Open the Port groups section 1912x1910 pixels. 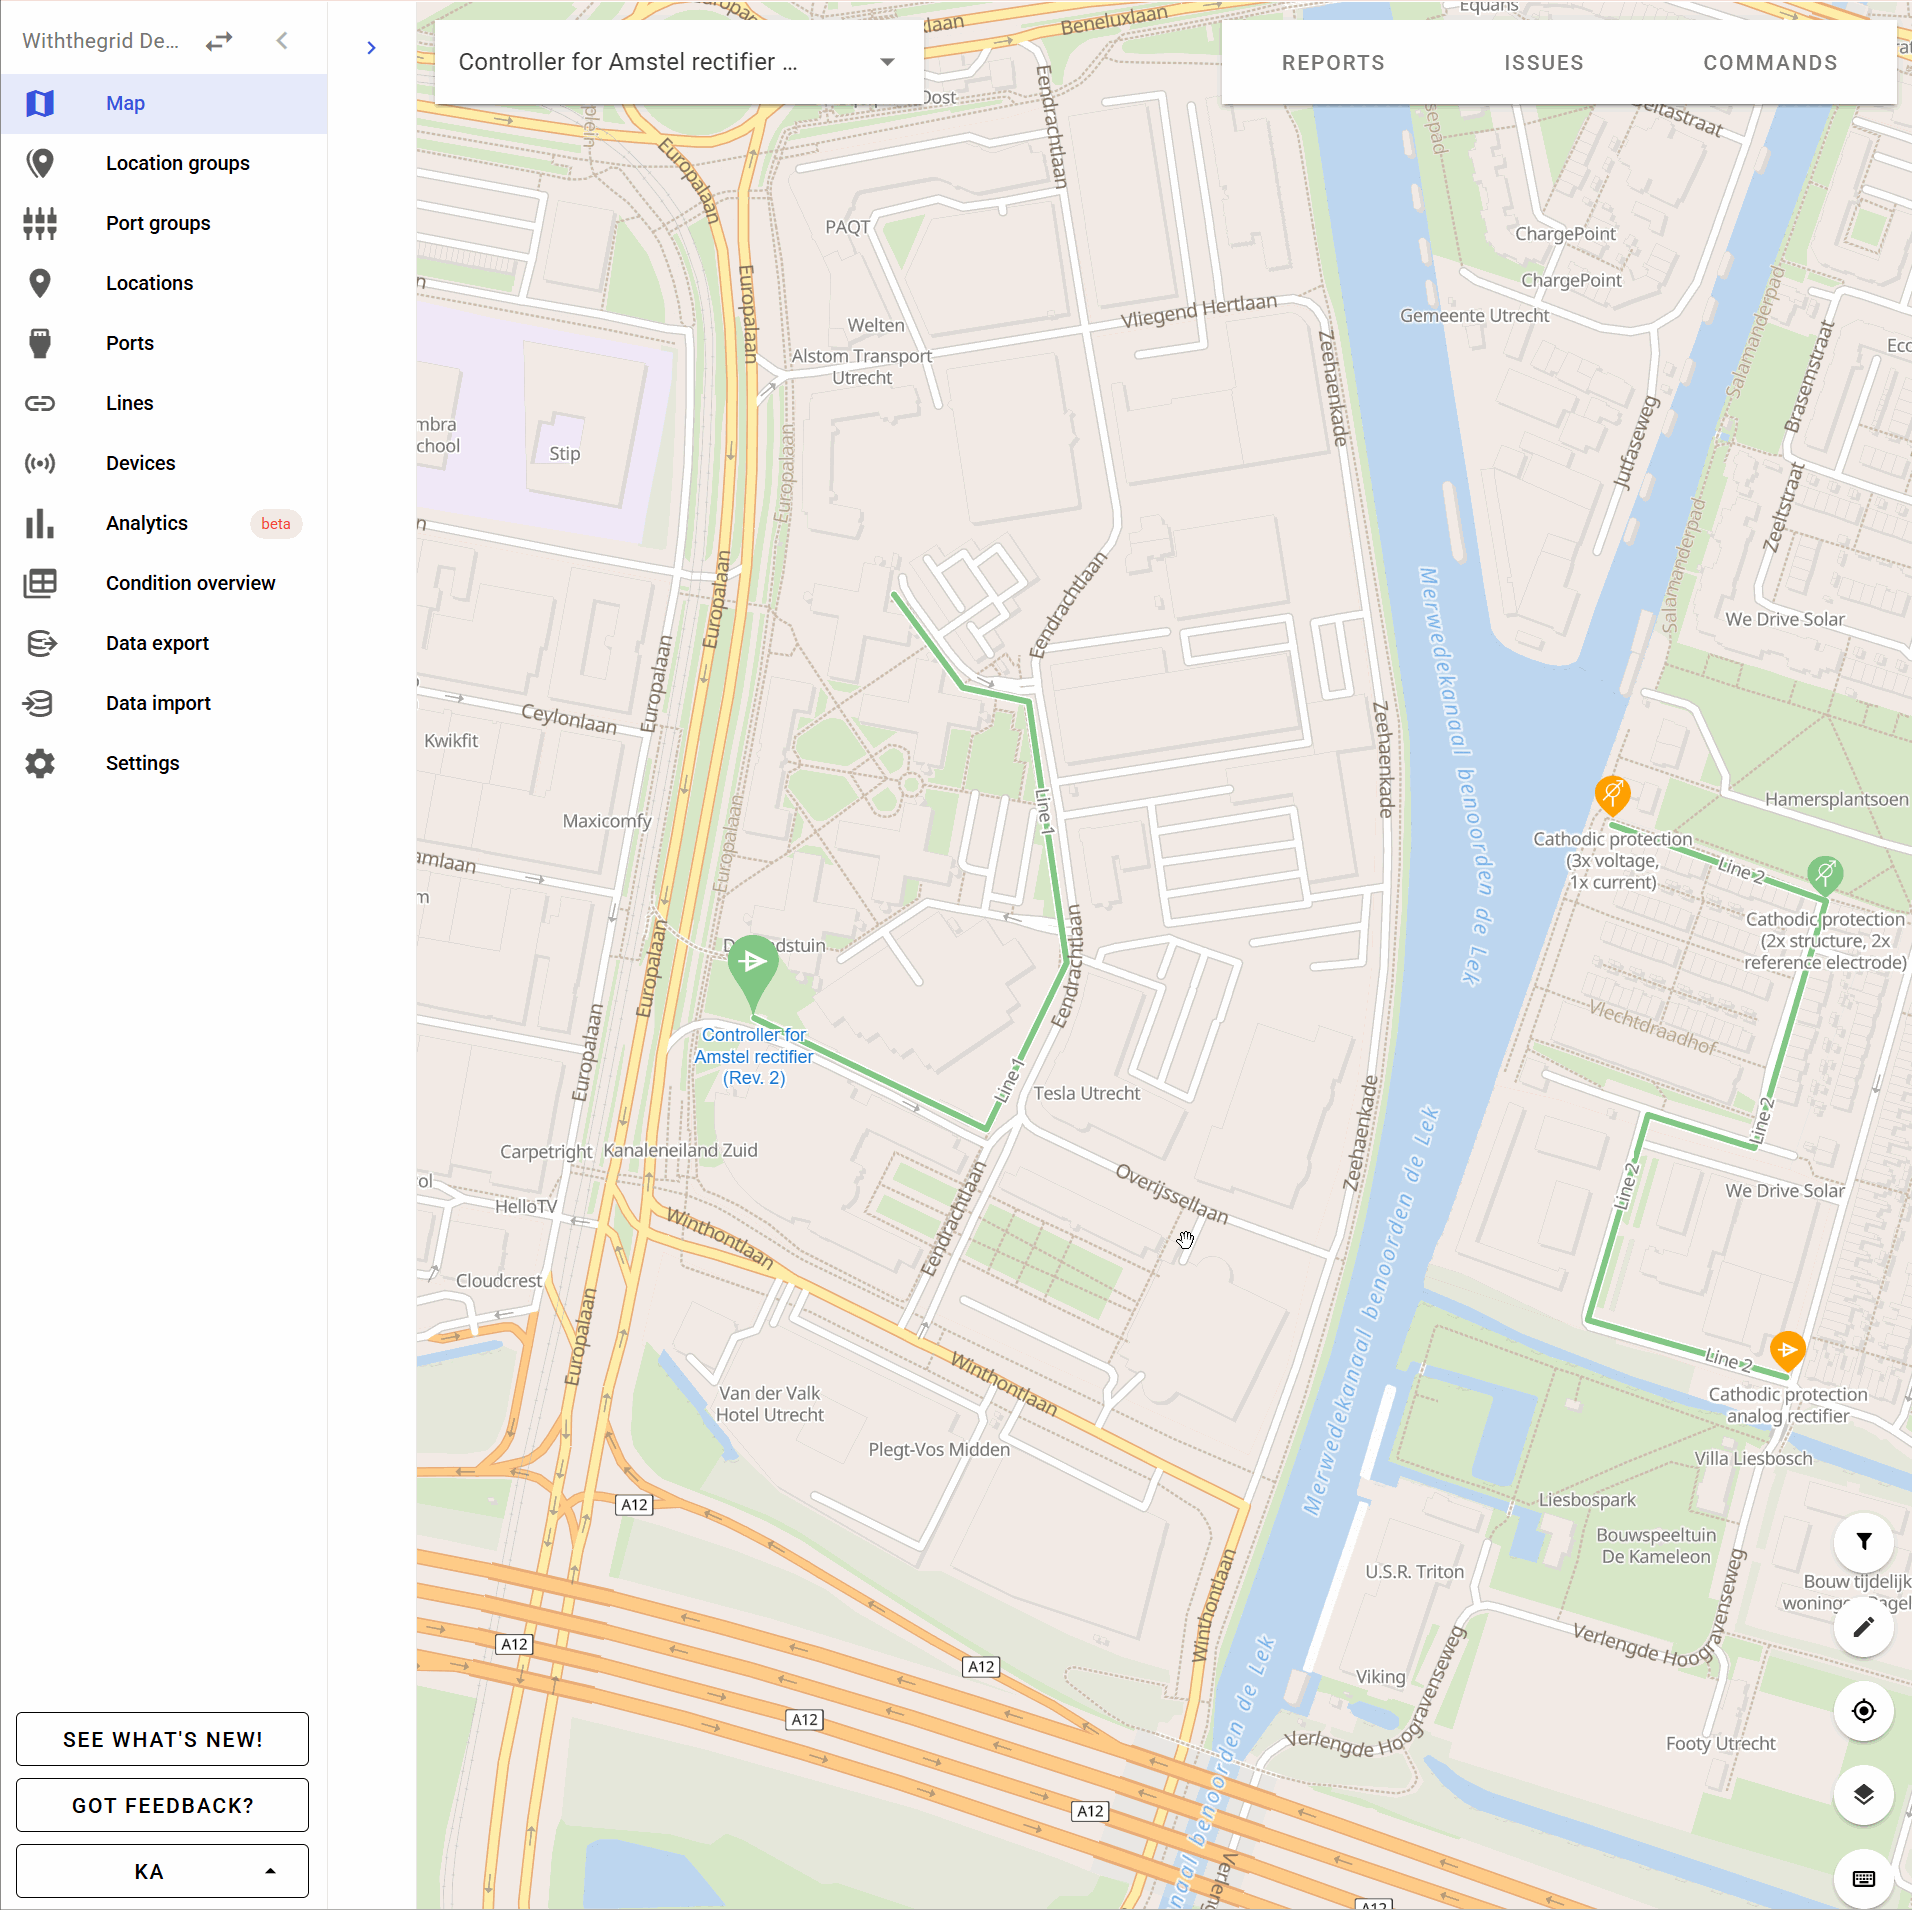click(x=158, y=223)
